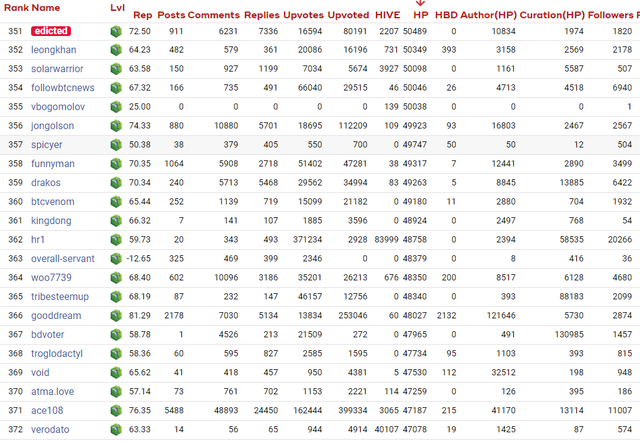Screen dimensions: 640x442
Task: Open verodato's profile link
Action: point(50,429)
